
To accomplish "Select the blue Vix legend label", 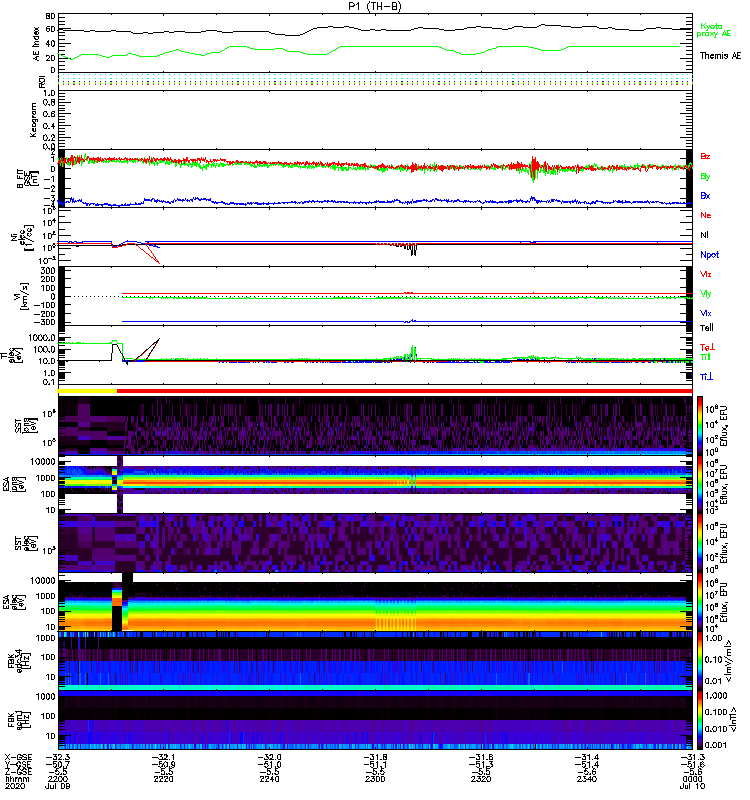I will pos(705,313).
